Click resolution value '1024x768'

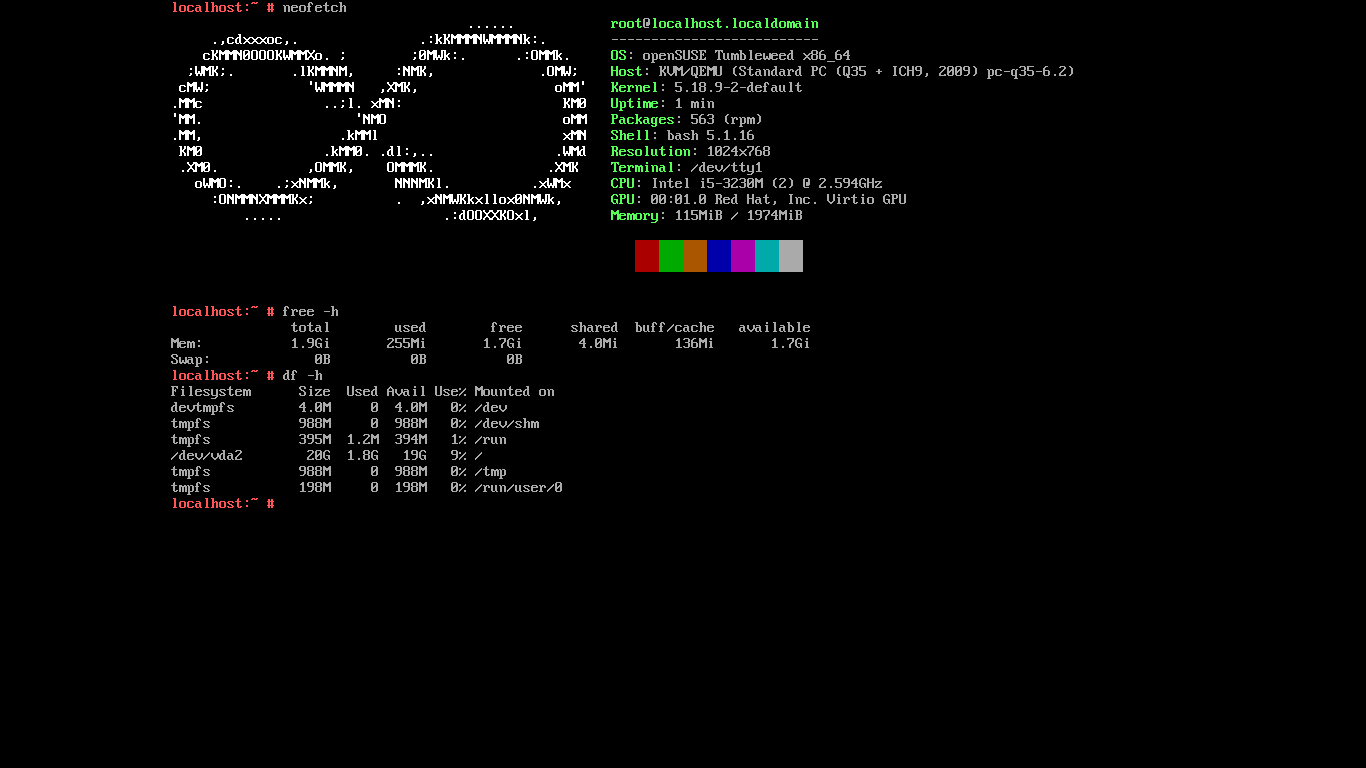pos(739,152)
